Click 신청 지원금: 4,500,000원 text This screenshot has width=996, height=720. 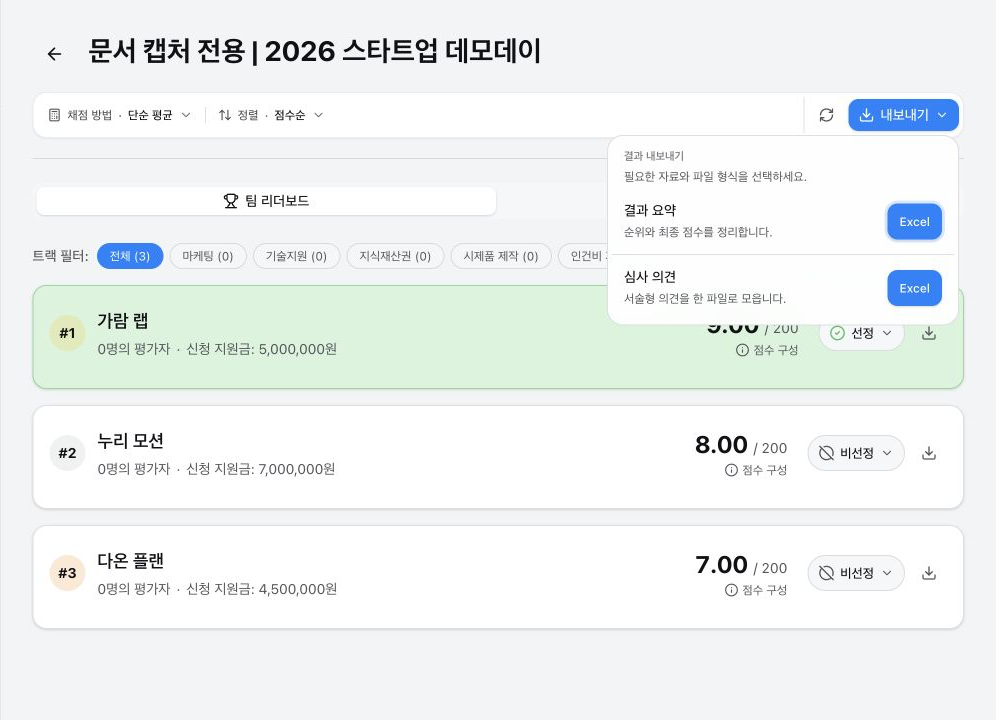[261, 590]
